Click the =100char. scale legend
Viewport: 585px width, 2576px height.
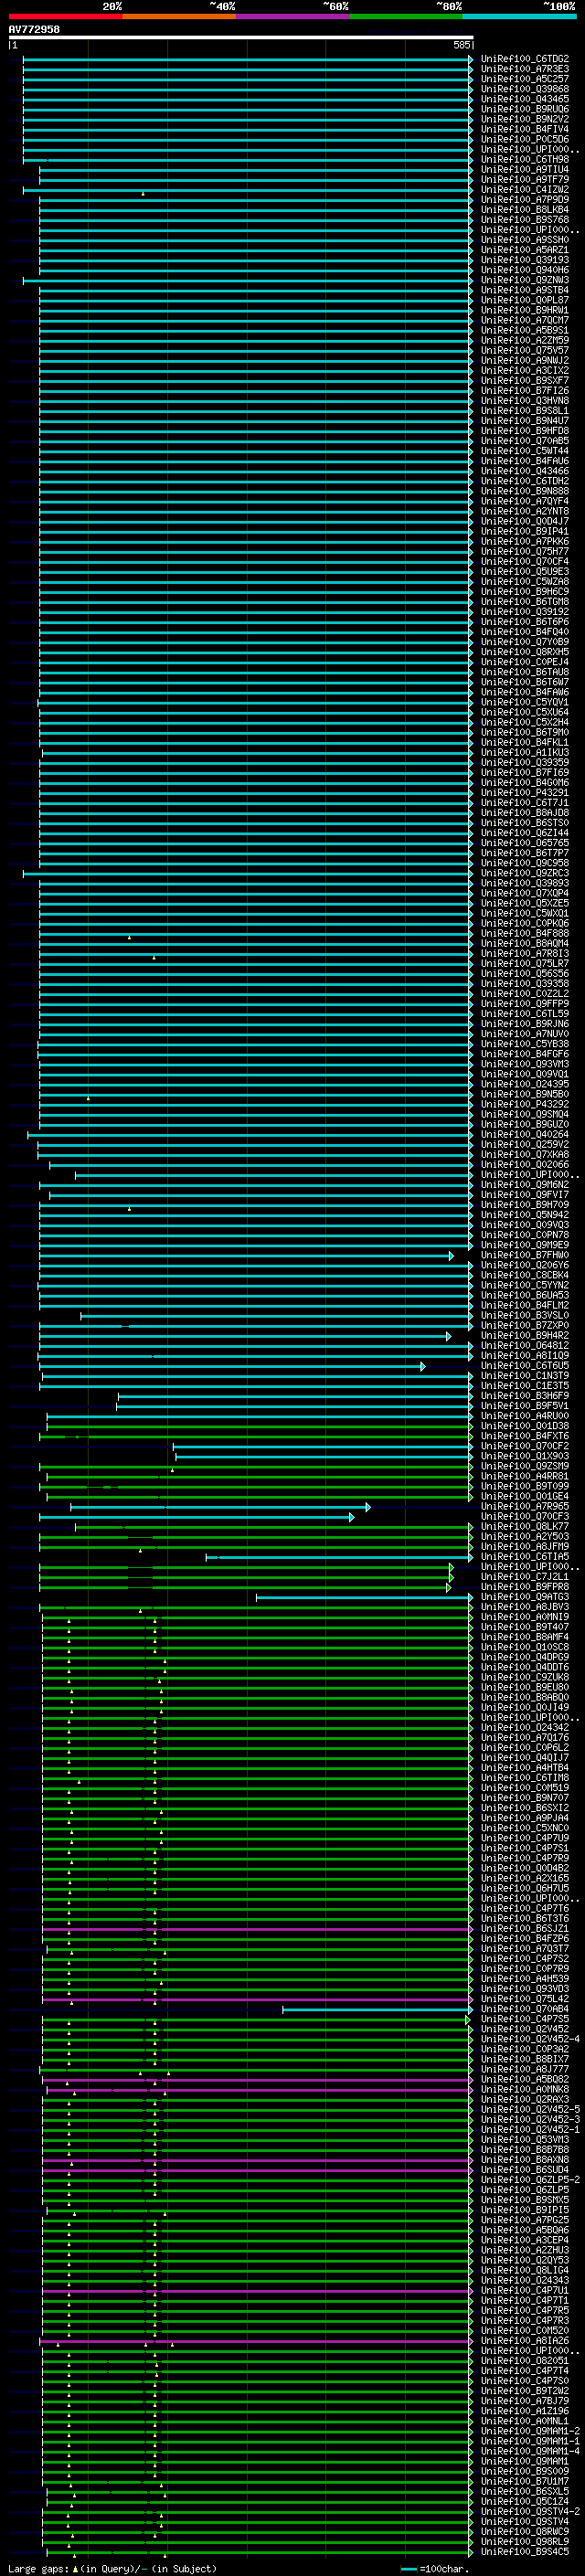(434, 2568)
